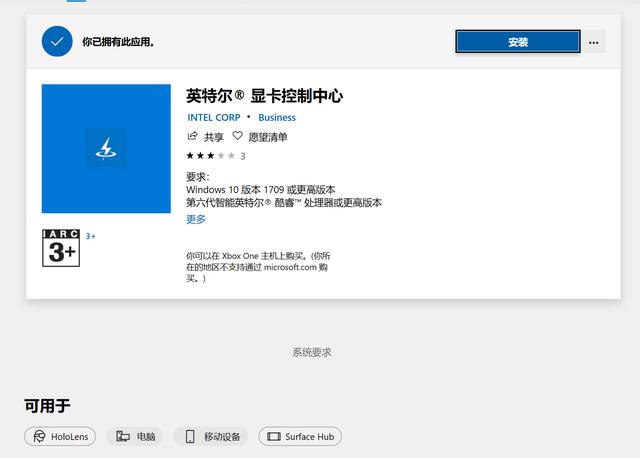Open the 3+ age rating link
This screenshot has width=640, height=458.
[90, 236]
